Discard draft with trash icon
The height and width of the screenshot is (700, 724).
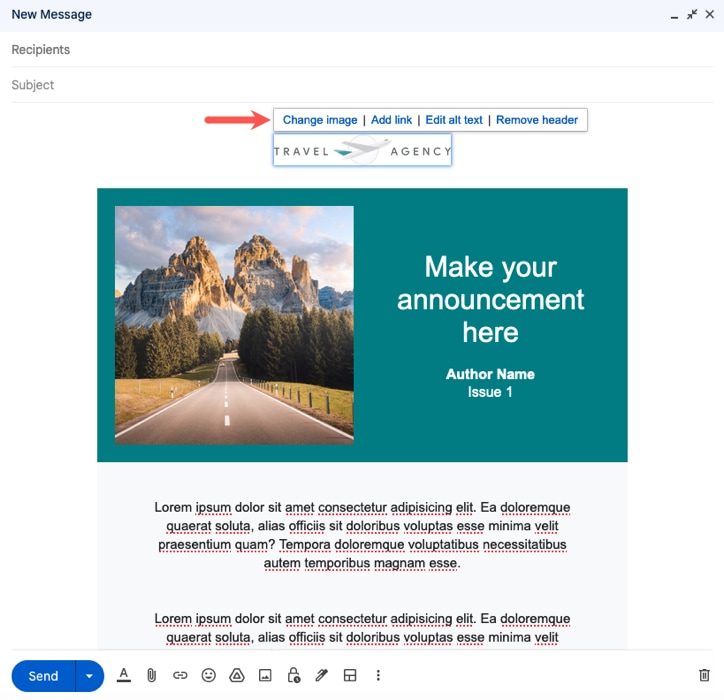pos(704,676)
